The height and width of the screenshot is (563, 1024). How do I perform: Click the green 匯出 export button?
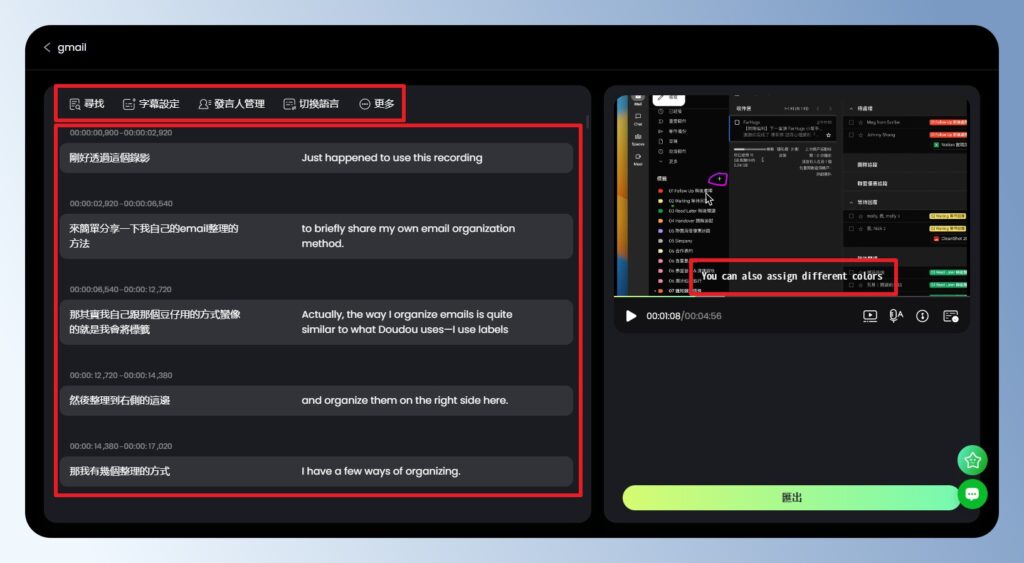click(x=791, y=497)
